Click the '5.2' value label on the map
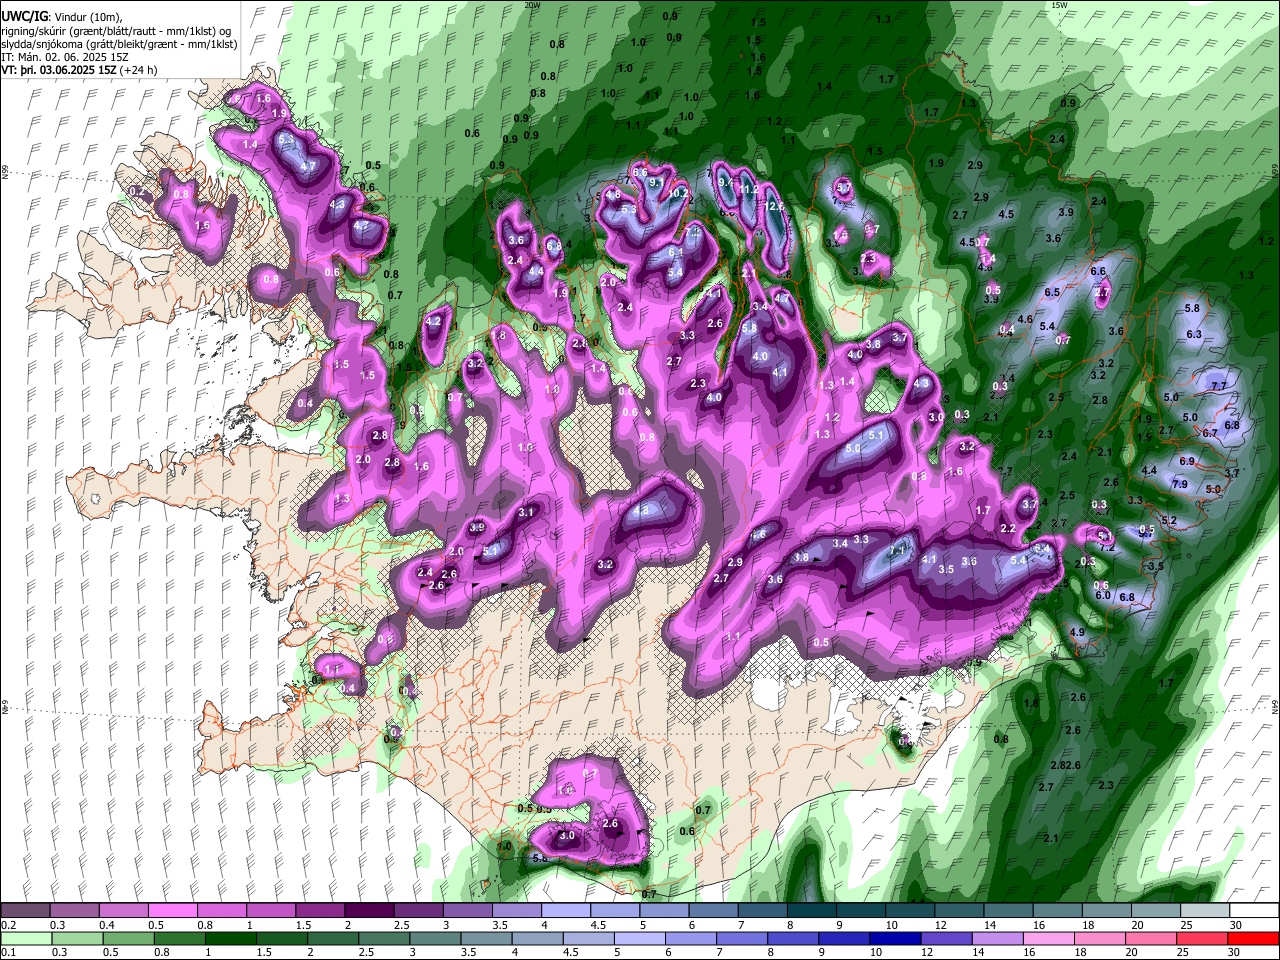Viewport: 1280px width, 960px height. (1169, 521)
